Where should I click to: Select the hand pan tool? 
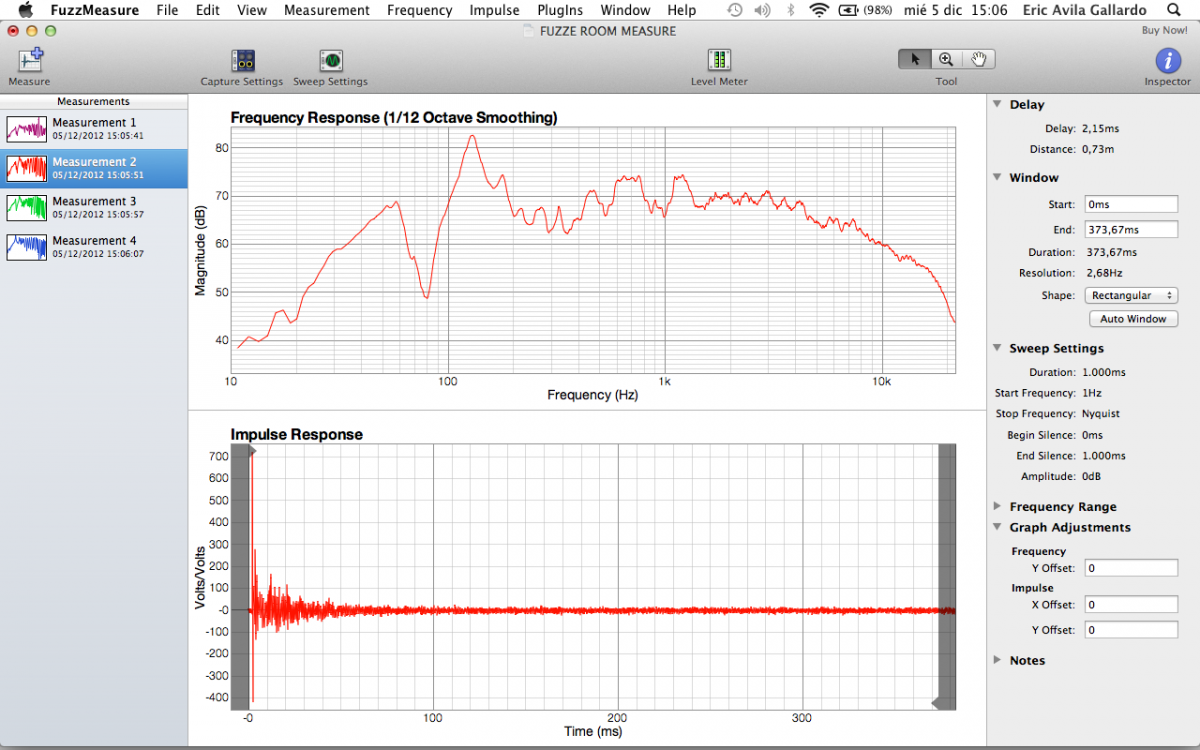978,59
